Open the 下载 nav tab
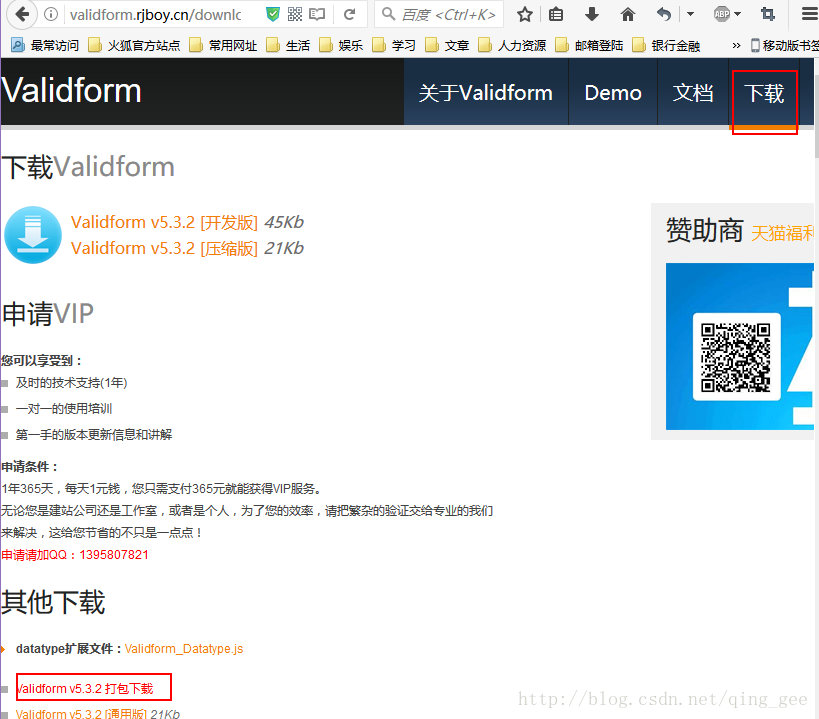This screenshot has height=719, width=819. coord(764,94)
